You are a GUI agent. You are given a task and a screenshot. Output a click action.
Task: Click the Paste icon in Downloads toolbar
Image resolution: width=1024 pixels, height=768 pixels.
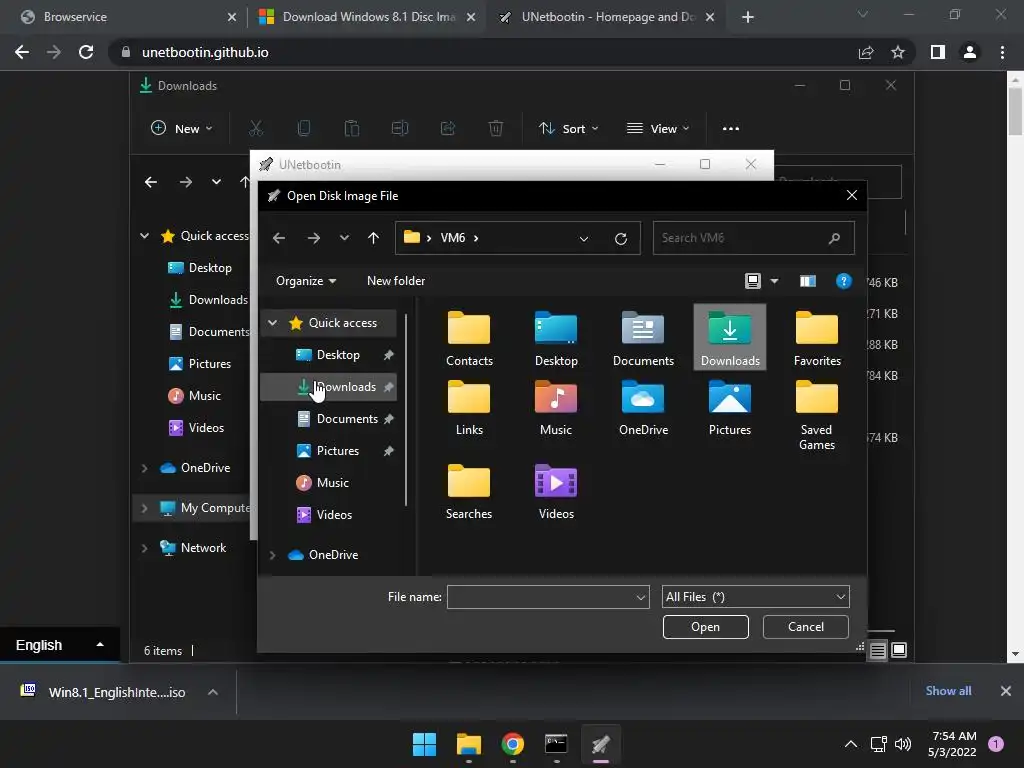pyautogui.click(x=352, y=128)
